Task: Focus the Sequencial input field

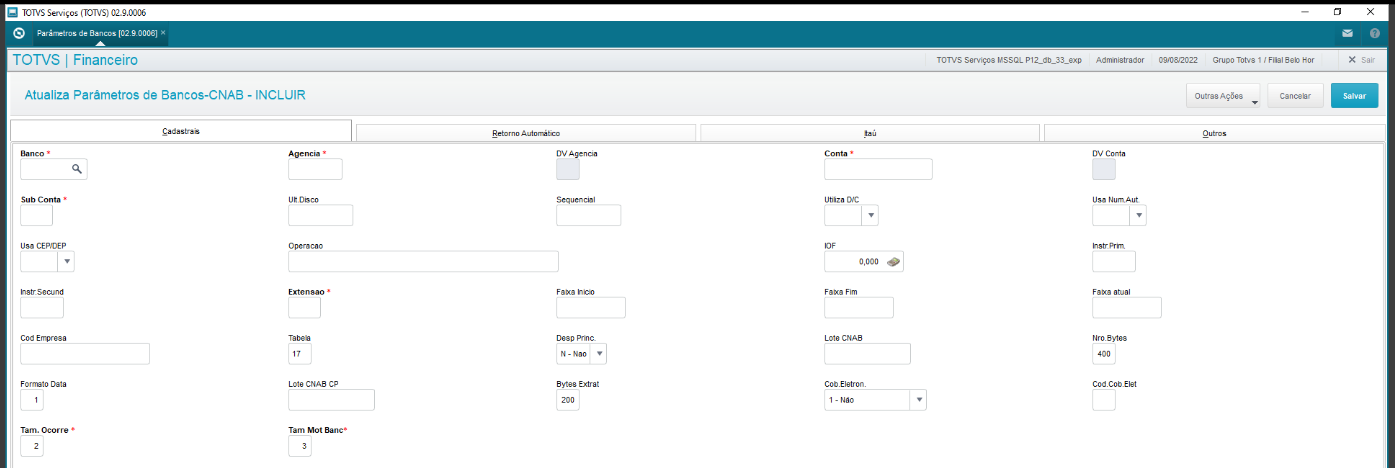Action: pos(588,215)
